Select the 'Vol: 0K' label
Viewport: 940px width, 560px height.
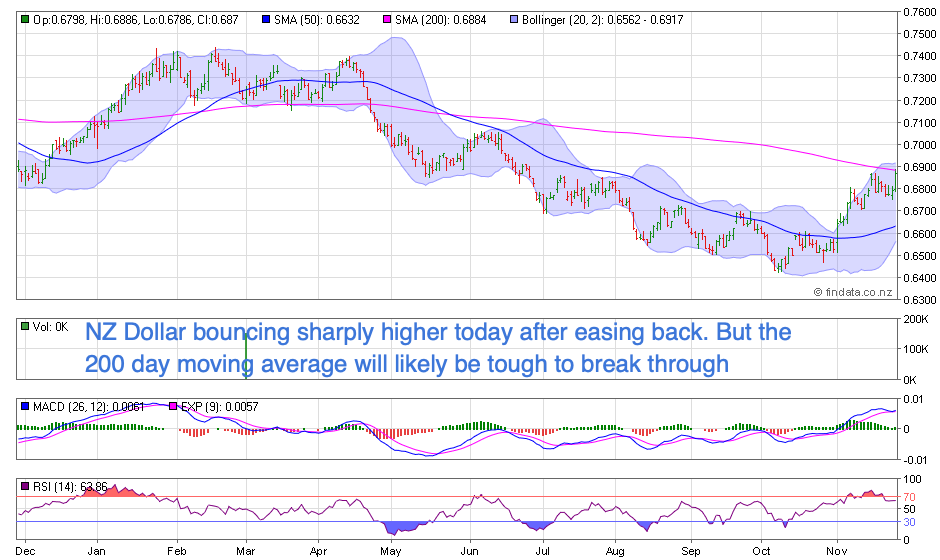[50, 327]
